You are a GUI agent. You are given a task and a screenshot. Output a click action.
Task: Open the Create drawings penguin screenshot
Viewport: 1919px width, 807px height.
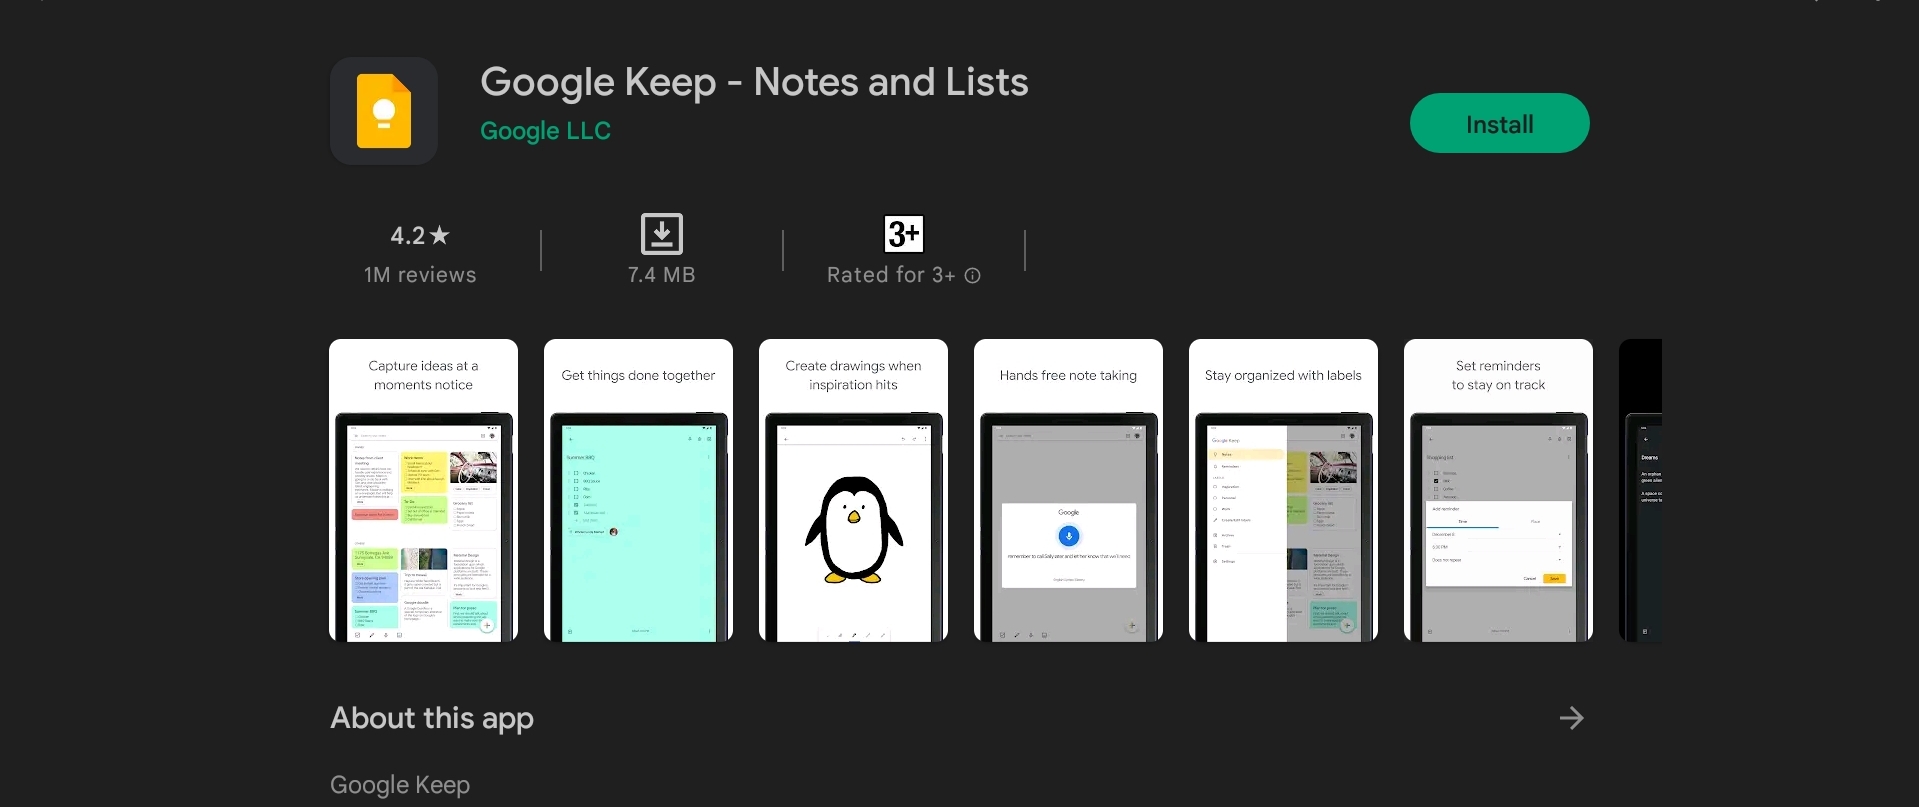[853, 490]
